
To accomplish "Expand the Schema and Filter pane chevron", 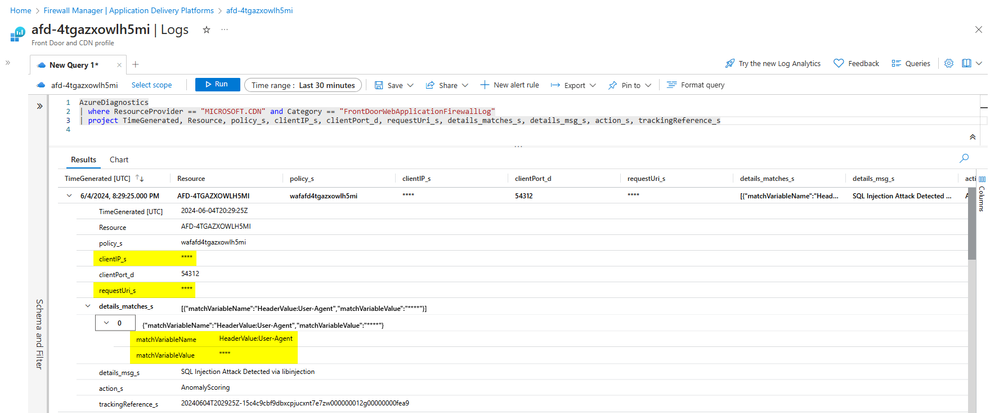I will click(x=40, y=106).
